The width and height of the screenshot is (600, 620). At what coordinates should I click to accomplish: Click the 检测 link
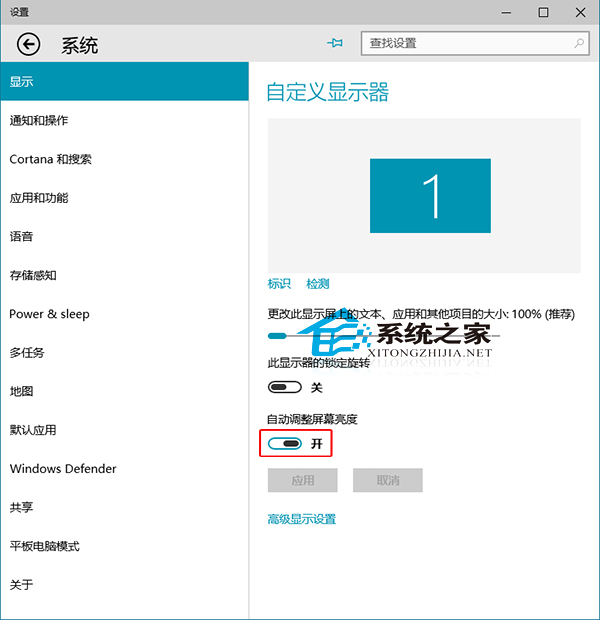(318, 284)
